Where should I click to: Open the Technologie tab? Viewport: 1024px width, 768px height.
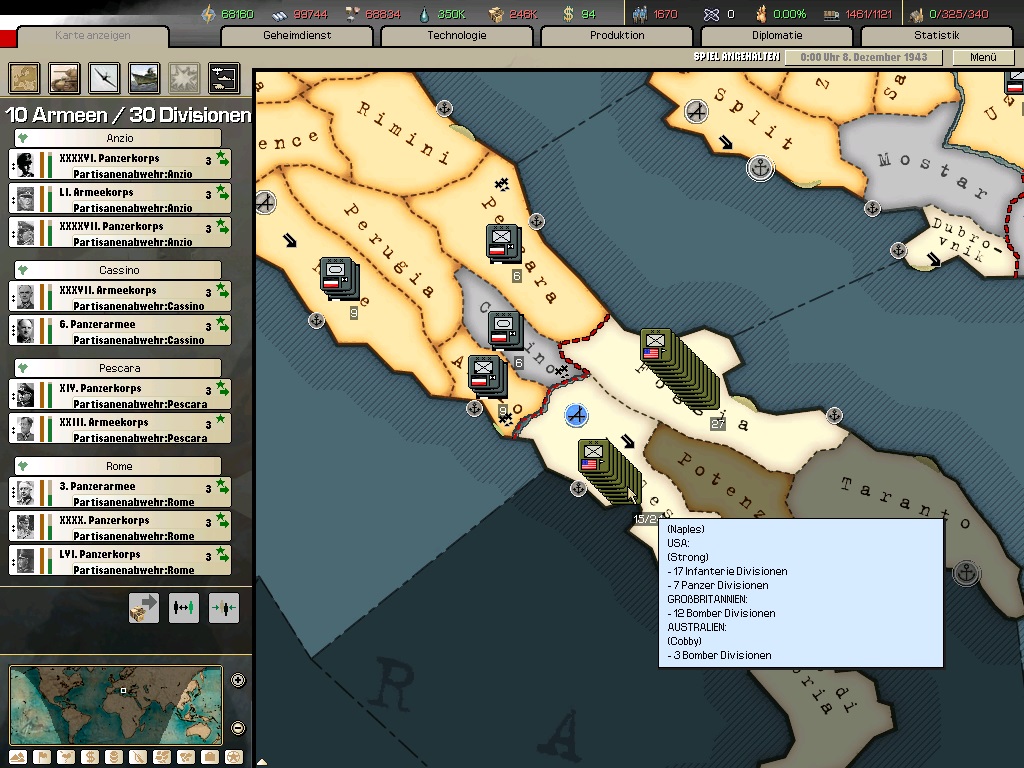(x=456, y=35)
